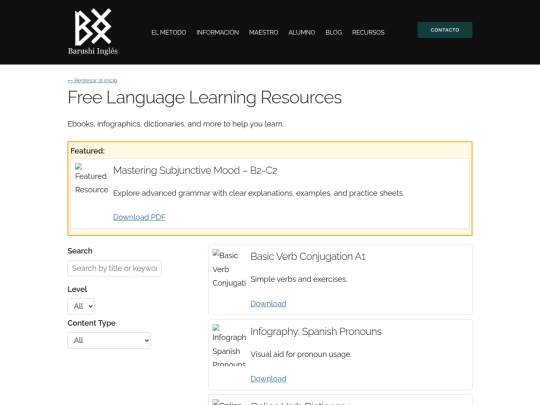The height and width of the screenshot is (405, 540).
Task: Select the Mastering Subjunctive Mood title
Action: coord(195,170)
